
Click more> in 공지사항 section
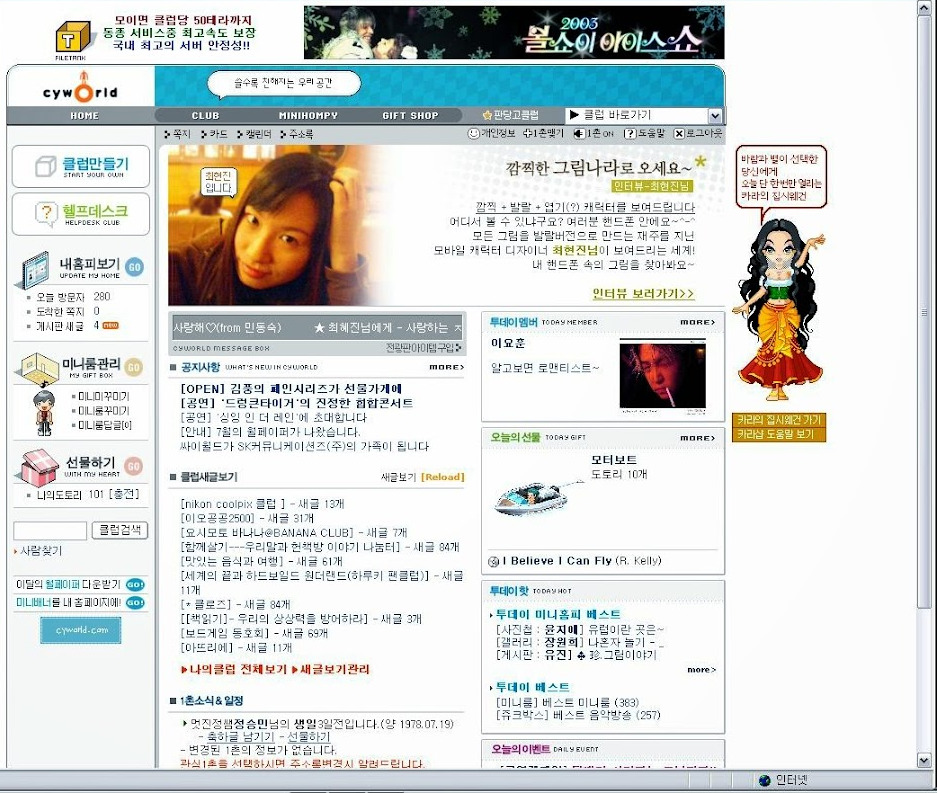pyautogui.click(x=446, y=367)
